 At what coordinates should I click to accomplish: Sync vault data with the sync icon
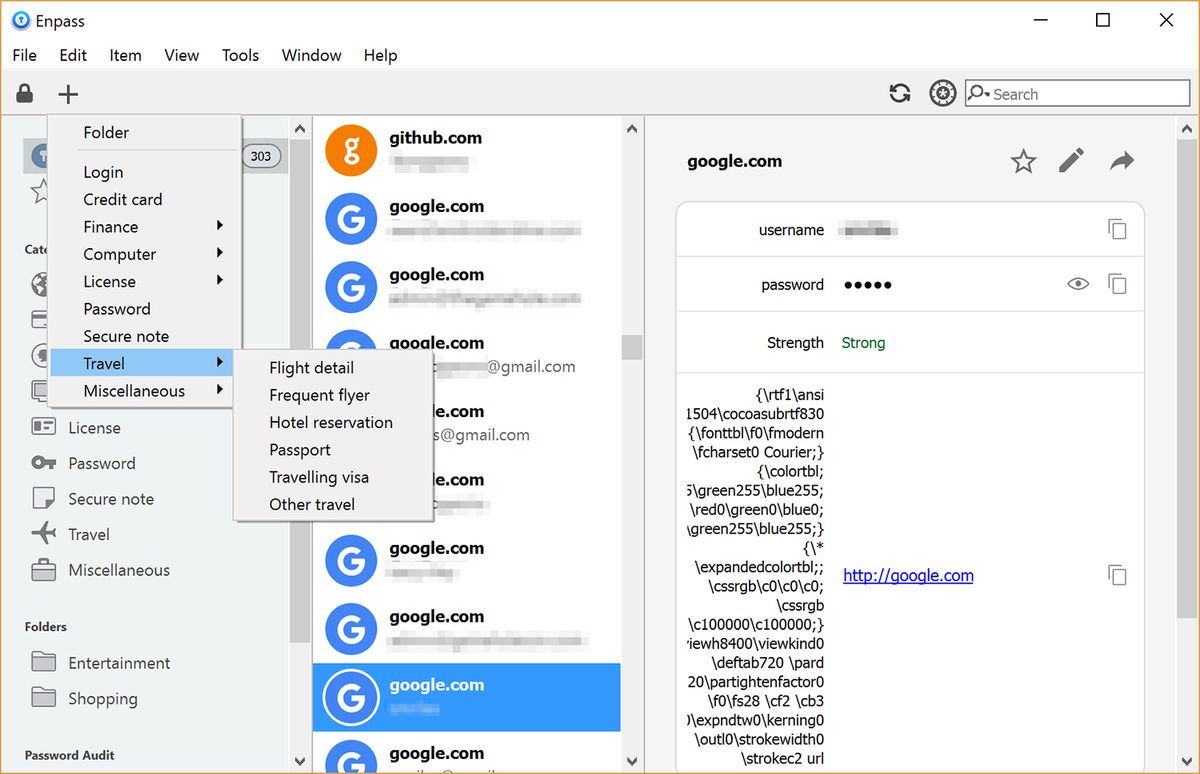(x=899, y=92)
